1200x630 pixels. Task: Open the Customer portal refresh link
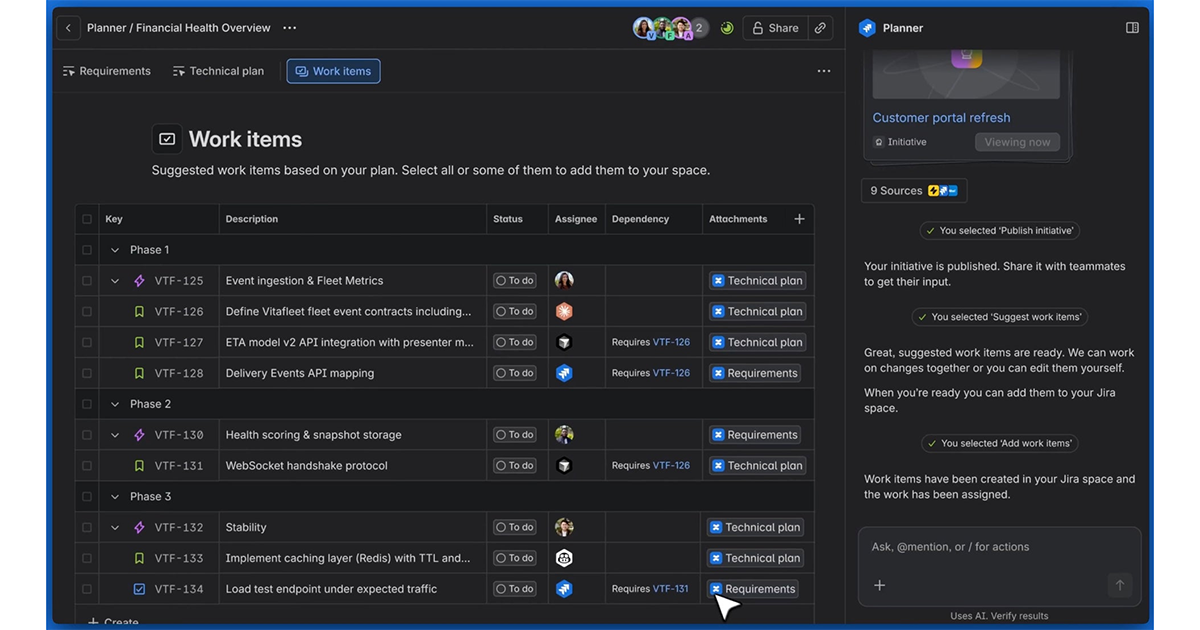pyautogui.click(x=941, y=118)
